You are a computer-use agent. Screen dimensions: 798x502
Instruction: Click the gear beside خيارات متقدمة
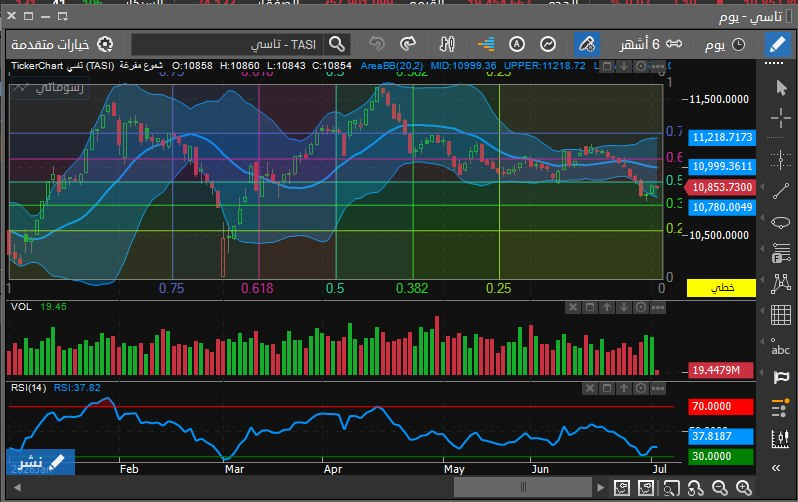click(x=105, y=45)
